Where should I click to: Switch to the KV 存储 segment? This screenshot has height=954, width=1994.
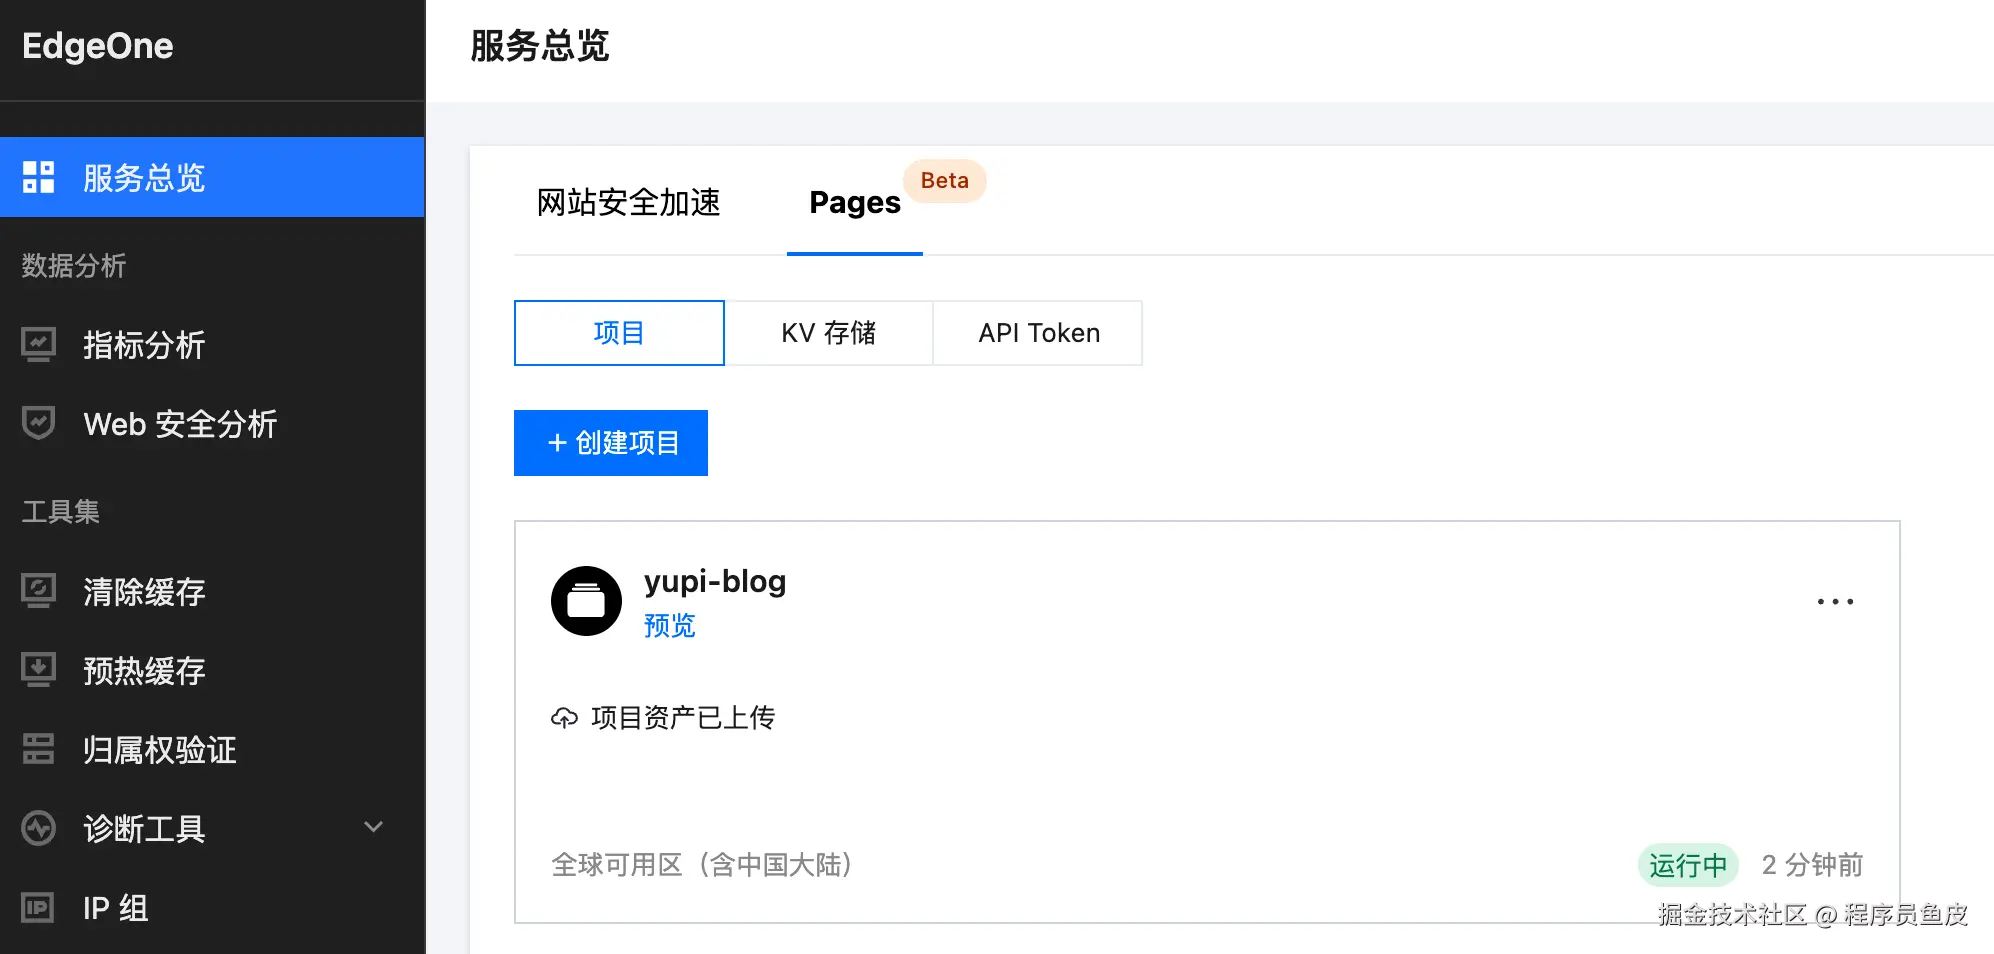[828, 333]
